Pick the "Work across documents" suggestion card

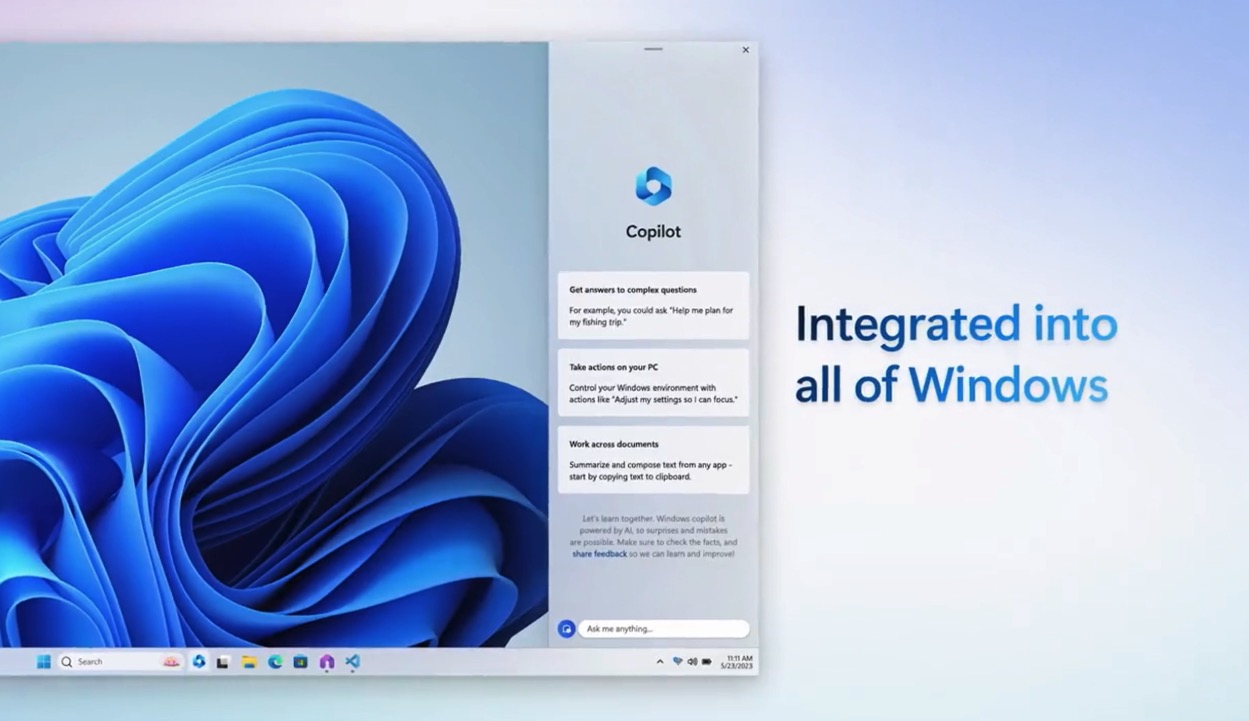[x=653, y=459]
